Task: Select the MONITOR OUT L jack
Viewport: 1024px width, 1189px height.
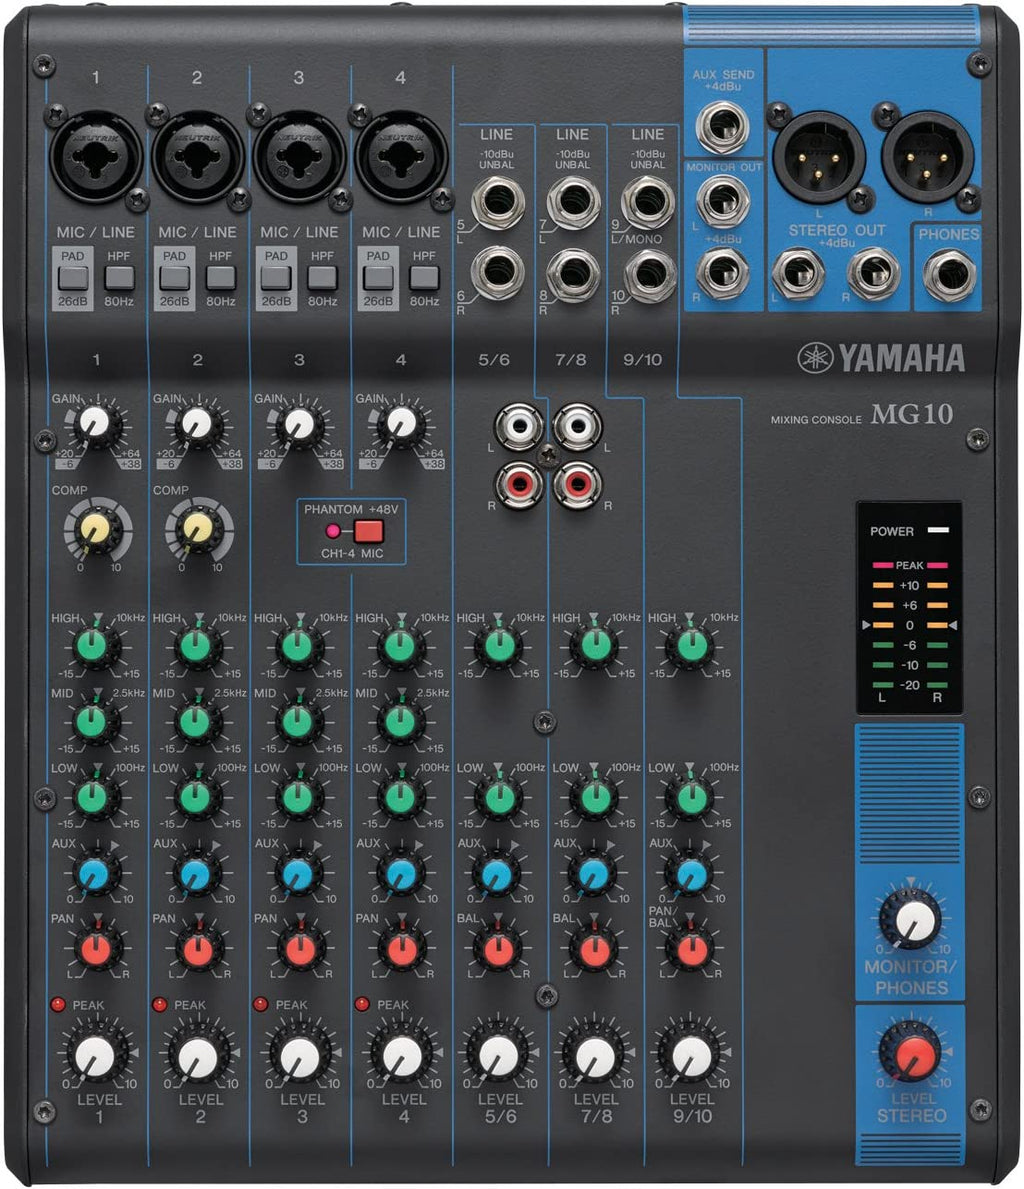Action: click(x=723, y=200)
